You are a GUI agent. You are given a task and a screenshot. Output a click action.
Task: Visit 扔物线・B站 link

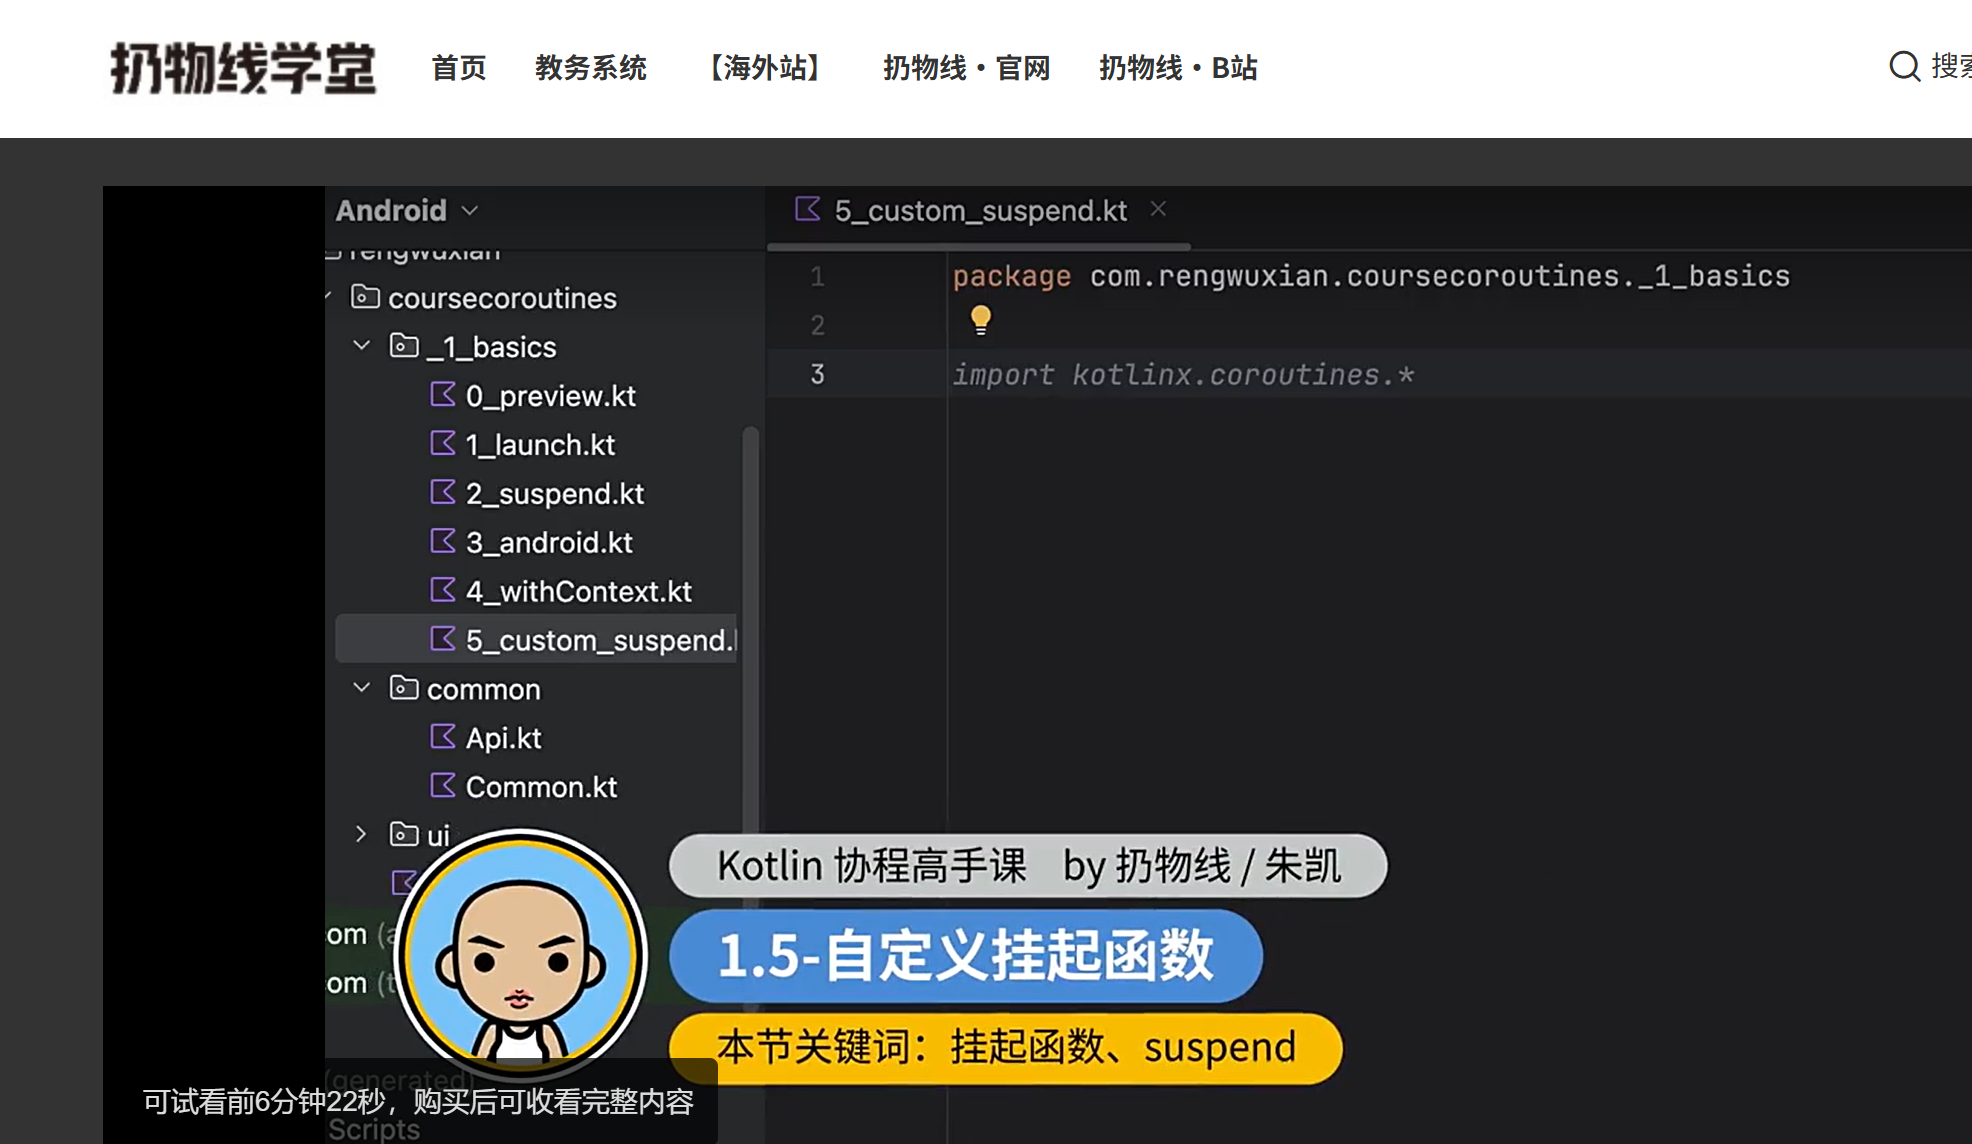pos(1178,68)
